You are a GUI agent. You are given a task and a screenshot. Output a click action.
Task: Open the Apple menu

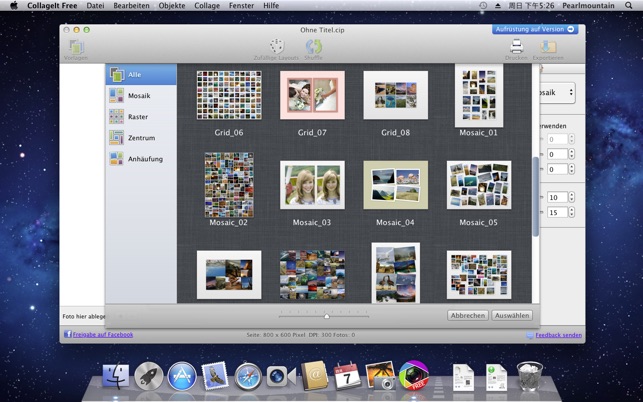coord(14,5)
